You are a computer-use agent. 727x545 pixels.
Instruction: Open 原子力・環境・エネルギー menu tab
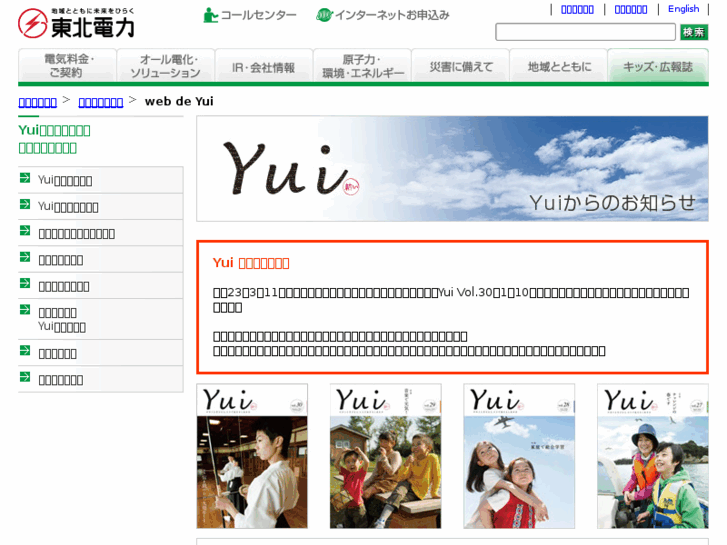coord(362,65)
